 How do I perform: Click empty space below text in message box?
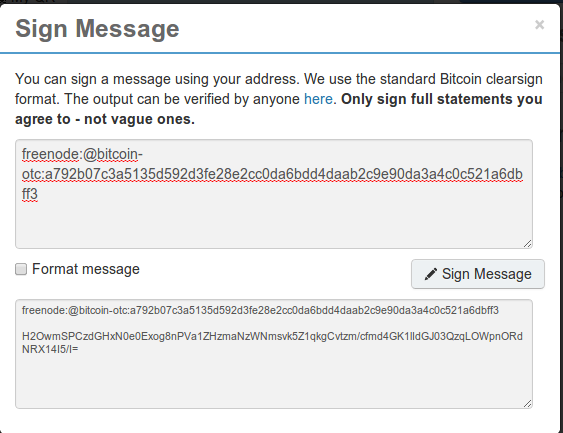(274, 225)
